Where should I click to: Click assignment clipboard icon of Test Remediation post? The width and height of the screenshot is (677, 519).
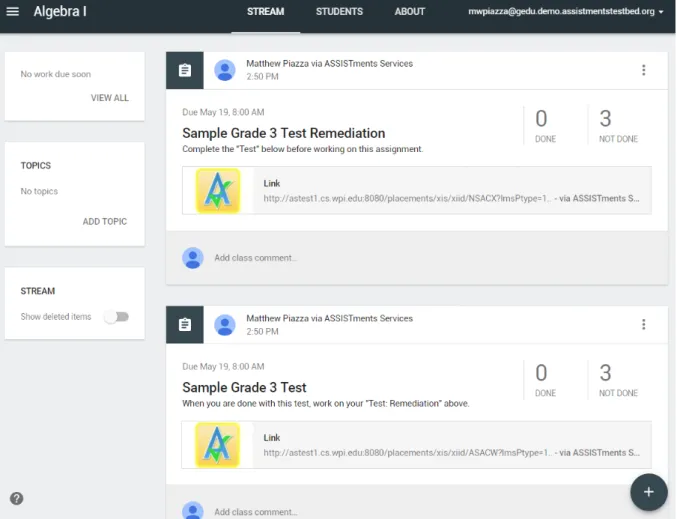click(185, 70)
